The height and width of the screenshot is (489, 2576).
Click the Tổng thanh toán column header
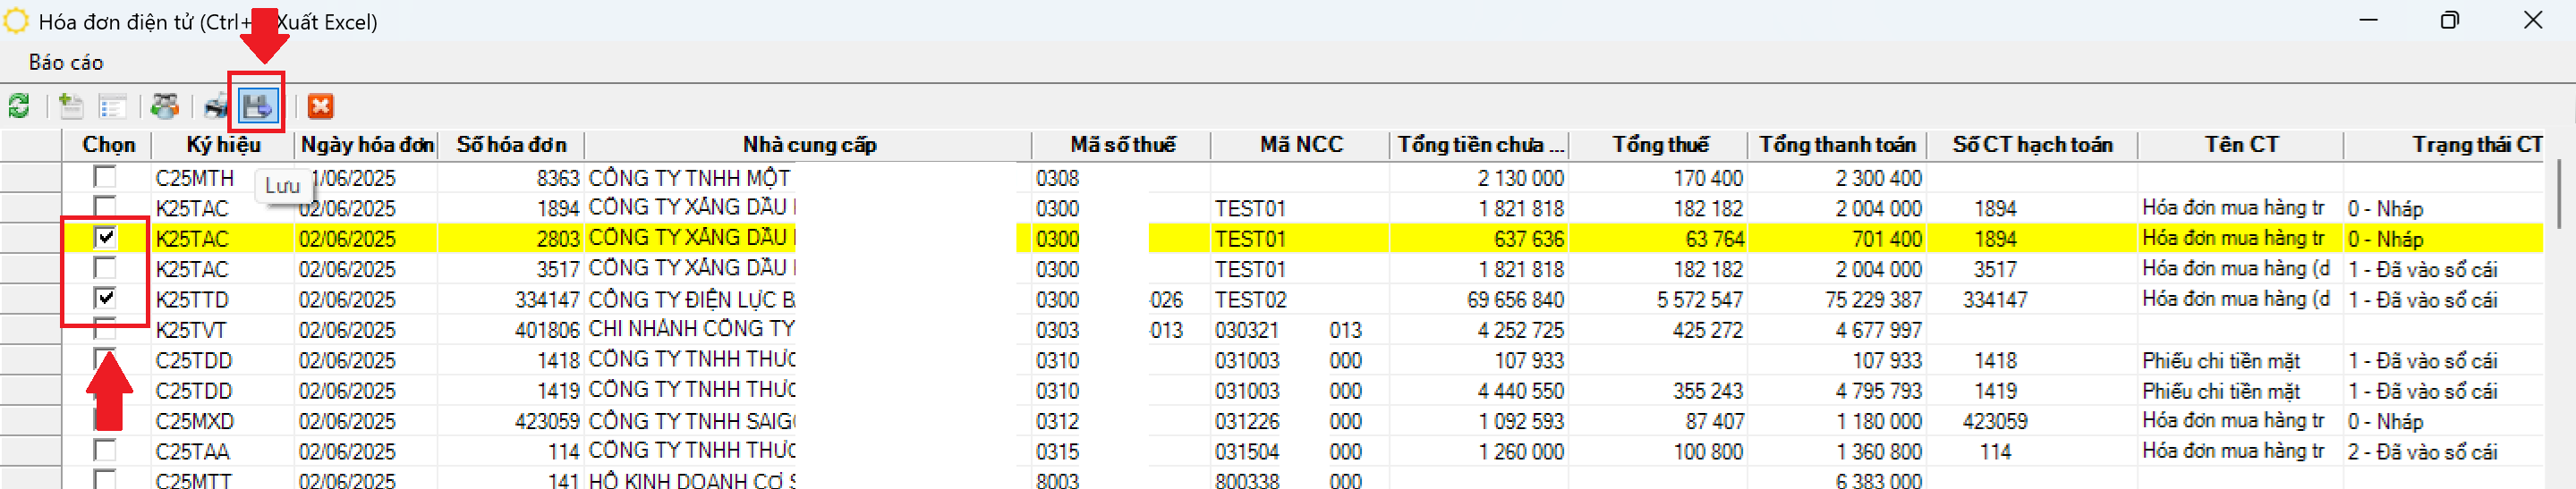coord(1836,145)
